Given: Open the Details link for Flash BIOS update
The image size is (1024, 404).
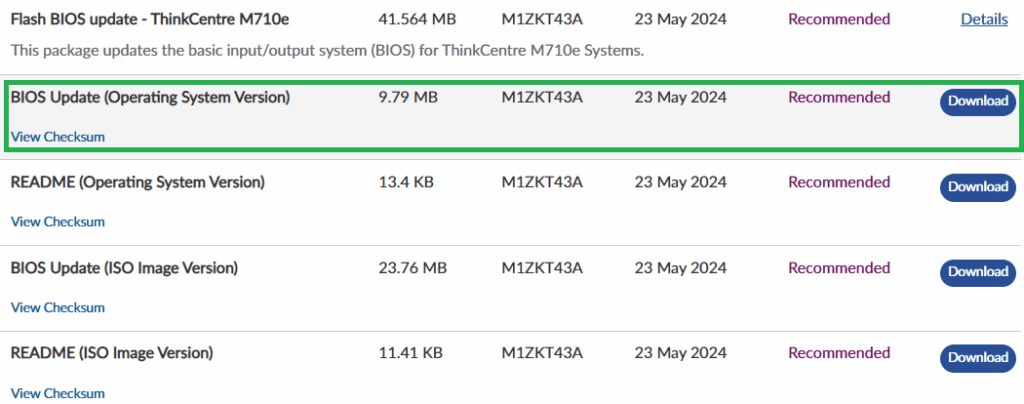Looking at the screenshot, I should click(984, 19).
